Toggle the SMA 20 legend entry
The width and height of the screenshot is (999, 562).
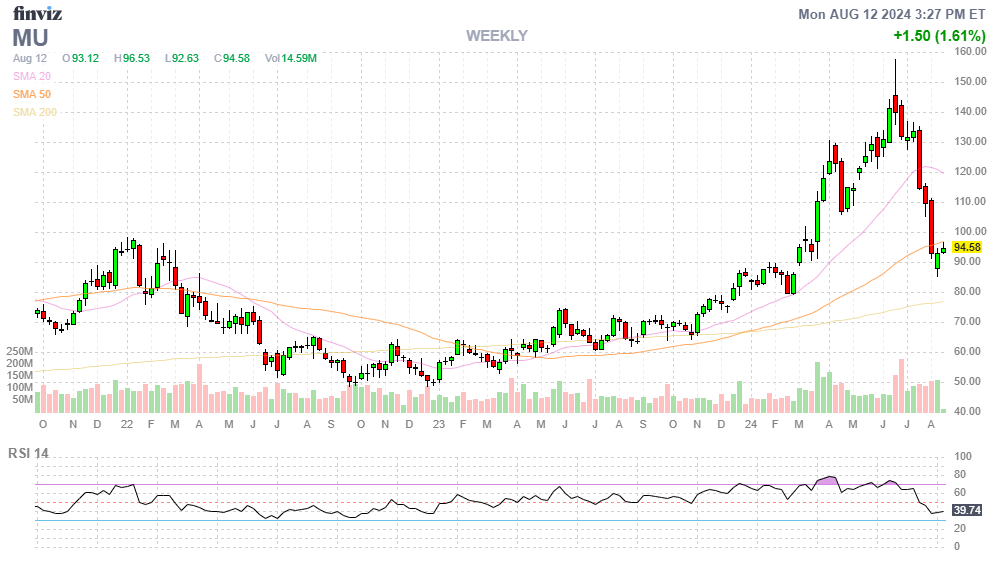pyautogui.click(x=31, y=76)
